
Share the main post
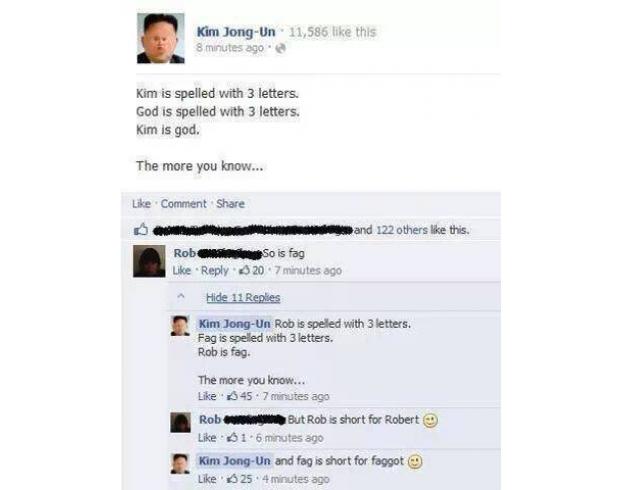coord(230,204)
